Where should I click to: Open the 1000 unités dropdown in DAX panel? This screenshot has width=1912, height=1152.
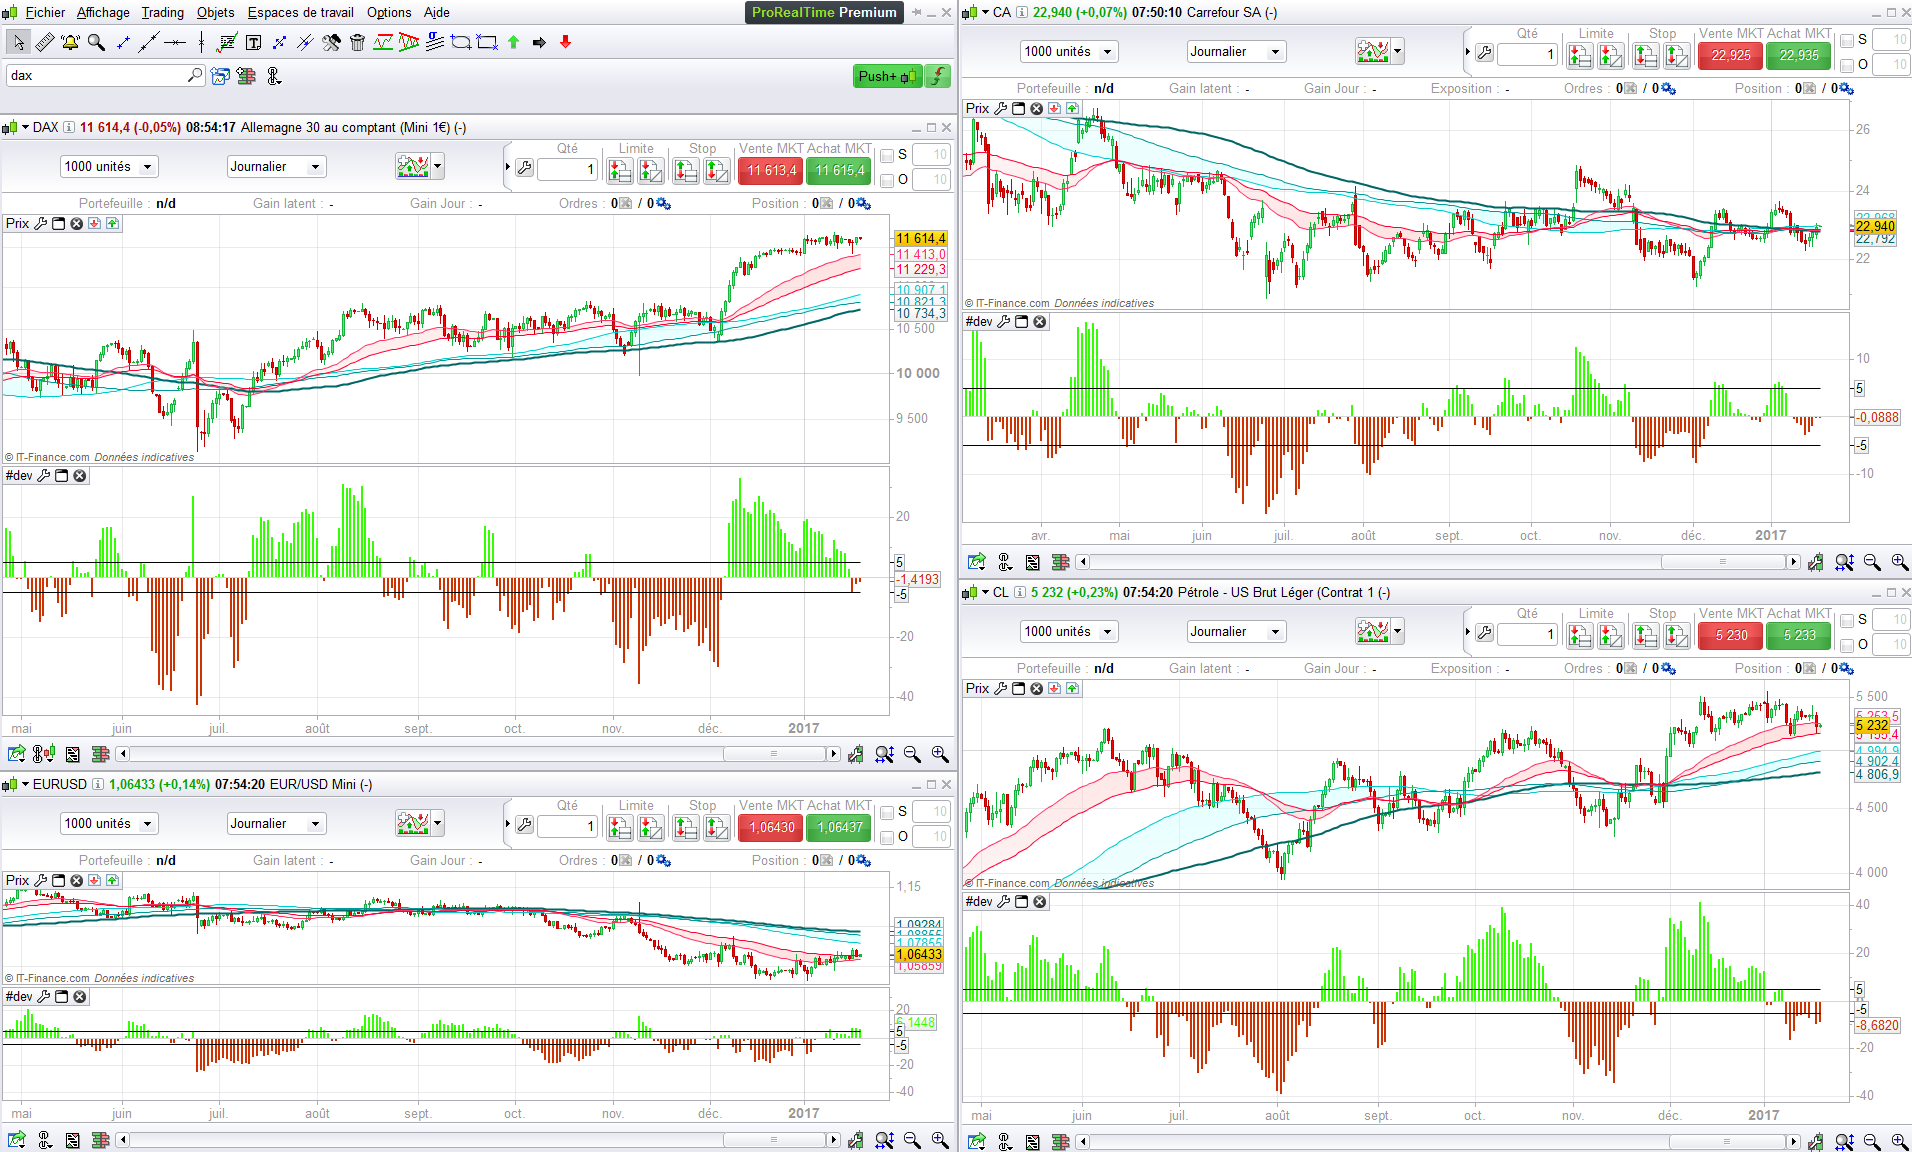pyautogui.click(x=109, y=167)
